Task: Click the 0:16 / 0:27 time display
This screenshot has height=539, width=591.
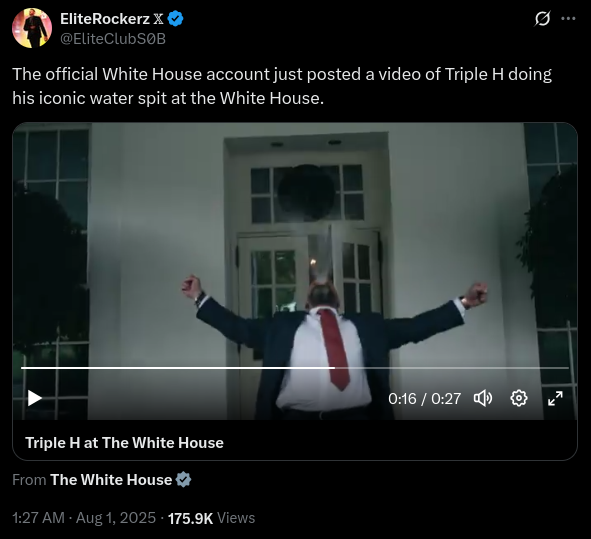Action: (424, 399)
